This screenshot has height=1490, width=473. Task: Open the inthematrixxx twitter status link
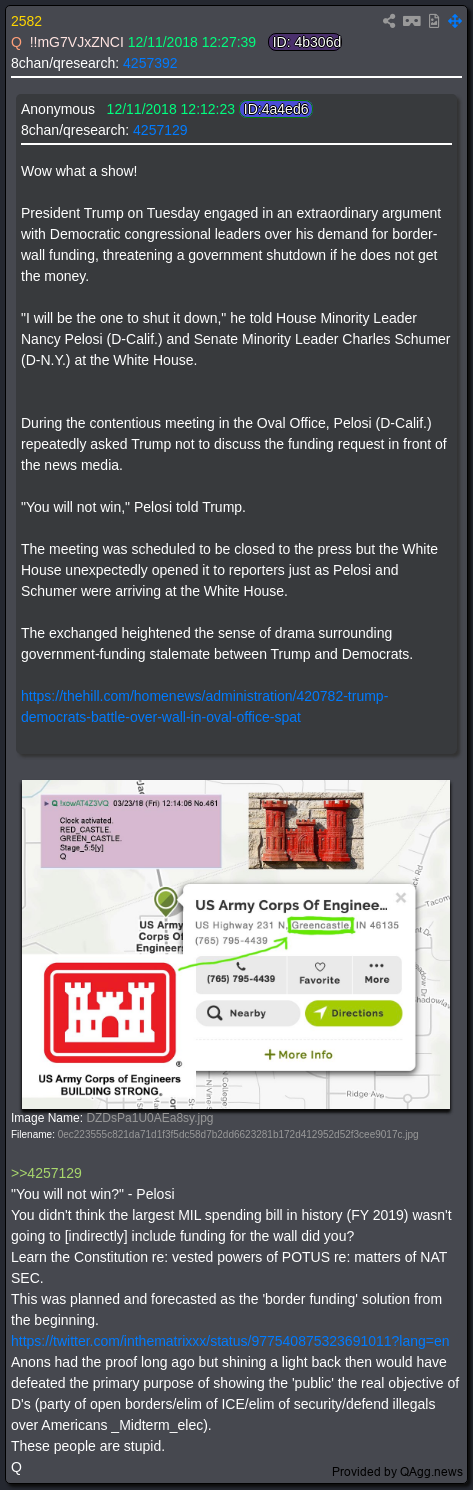click(x=230, y=1341)
